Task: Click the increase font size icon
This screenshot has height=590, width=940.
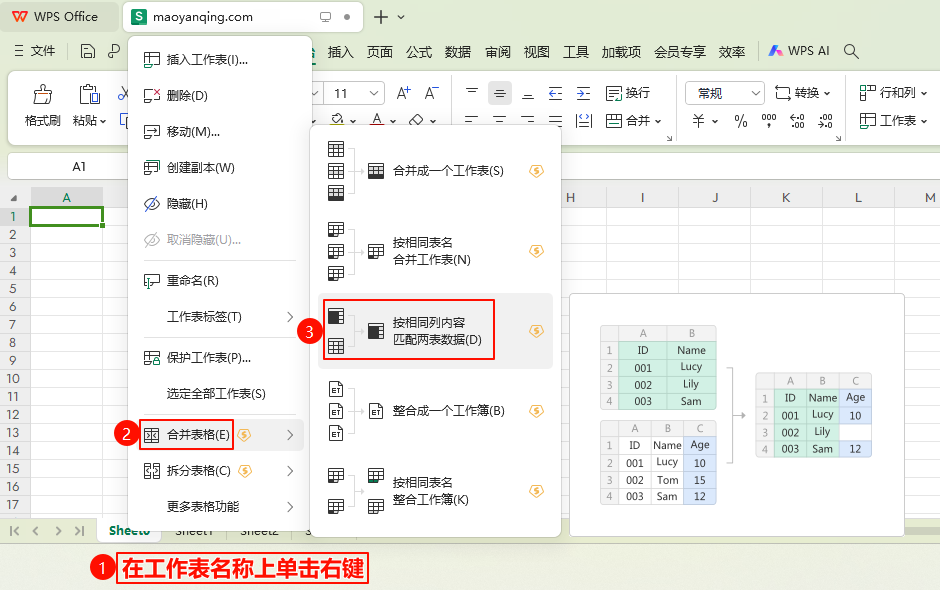Action: coord(404,93)
